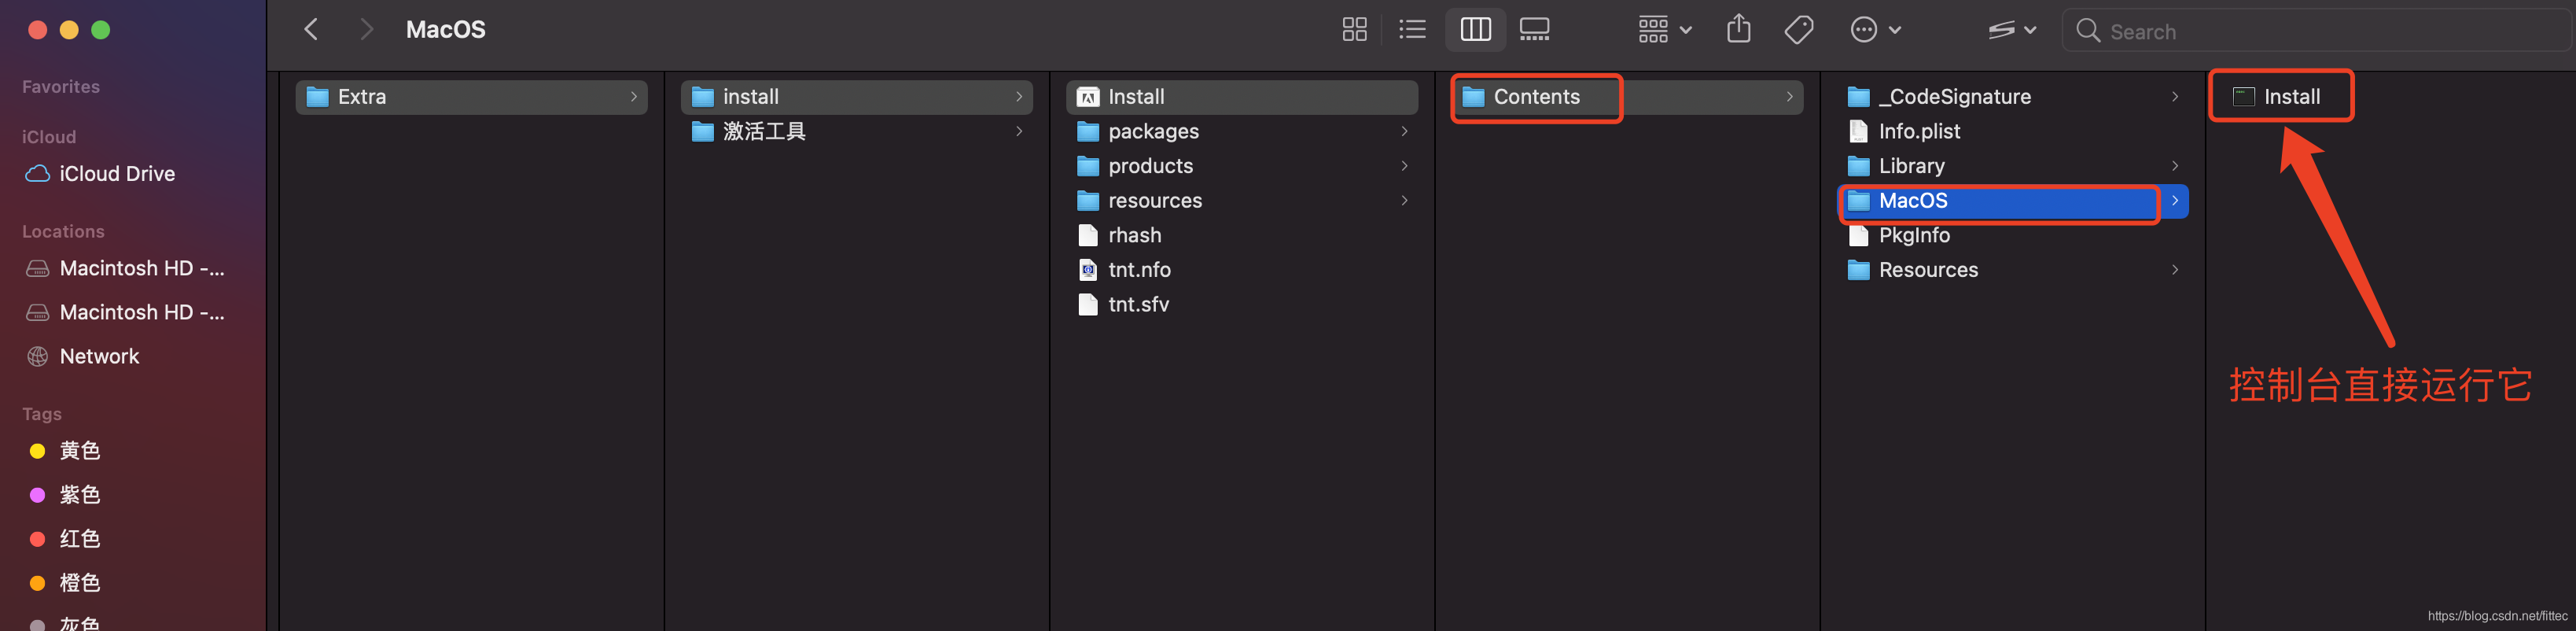Click the tnt.nfo file icon
Screen dimensions: 2576x631
1088,270
